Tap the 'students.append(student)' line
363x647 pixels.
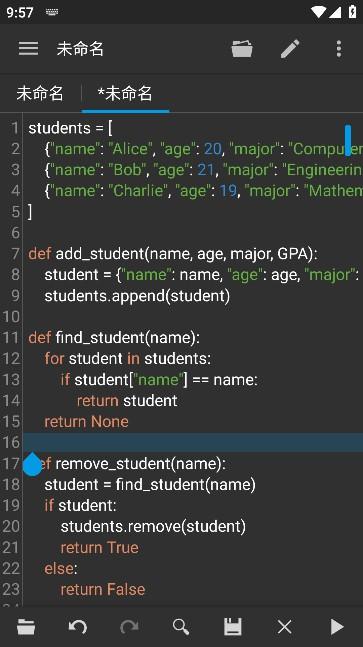click(x=137, y=295)
